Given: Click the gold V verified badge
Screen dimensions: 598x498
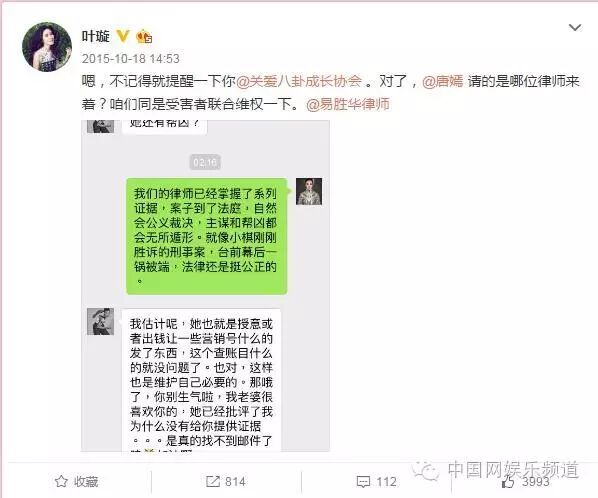Looking at the screenshot, I should pos(122,36).
